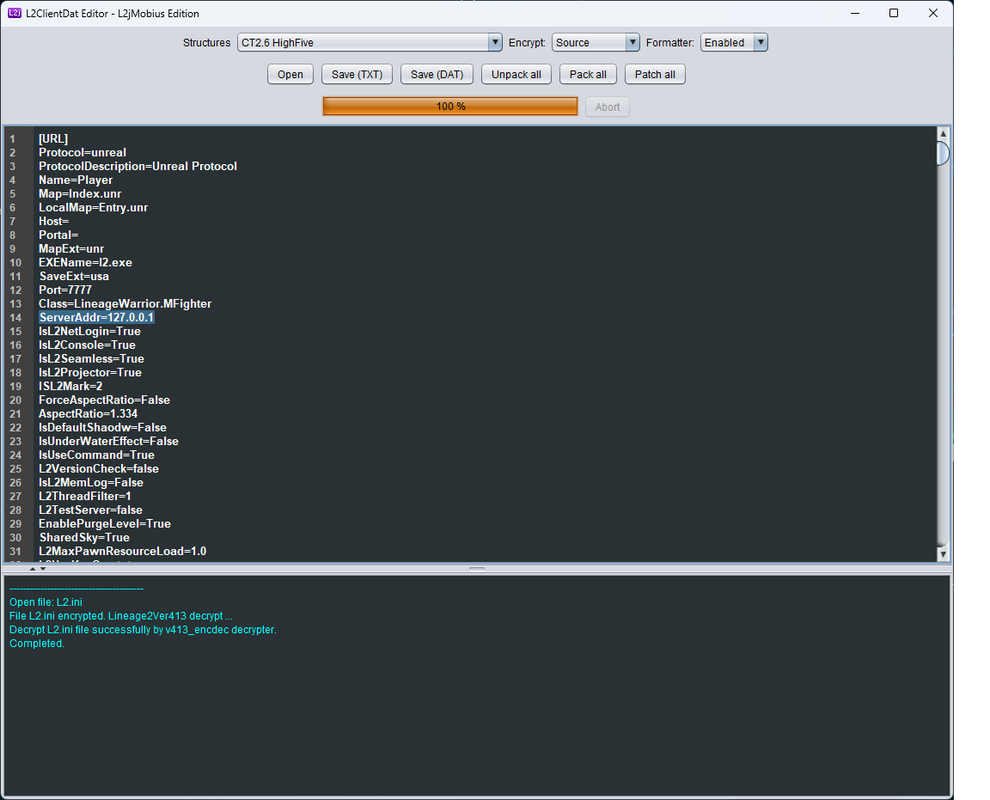
Task: Click the Class=LineageWarrior.MFighter line
Action: tap(125, 304)
